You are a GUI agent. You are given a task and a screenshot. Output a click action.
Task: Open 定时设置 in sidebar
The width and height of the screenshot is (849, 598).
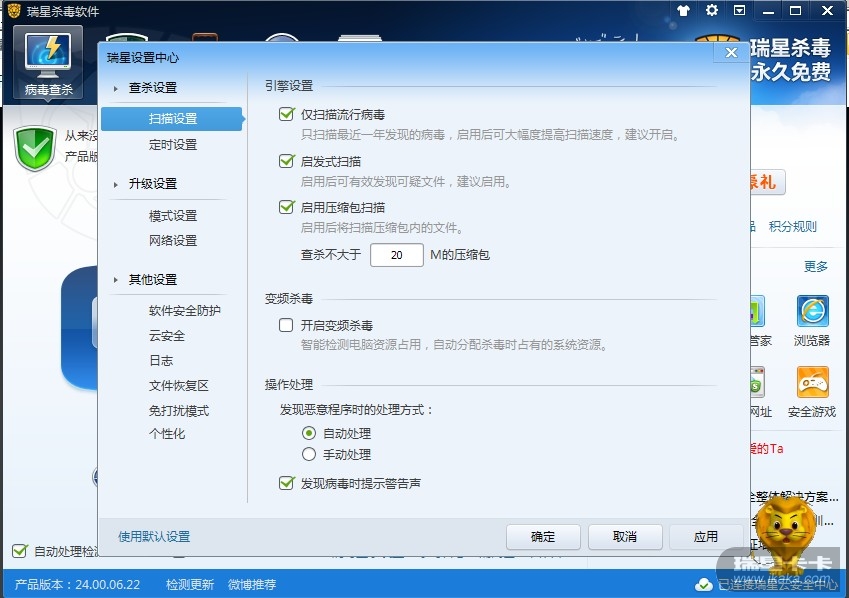pyautogui.click(x=173, y=145)
